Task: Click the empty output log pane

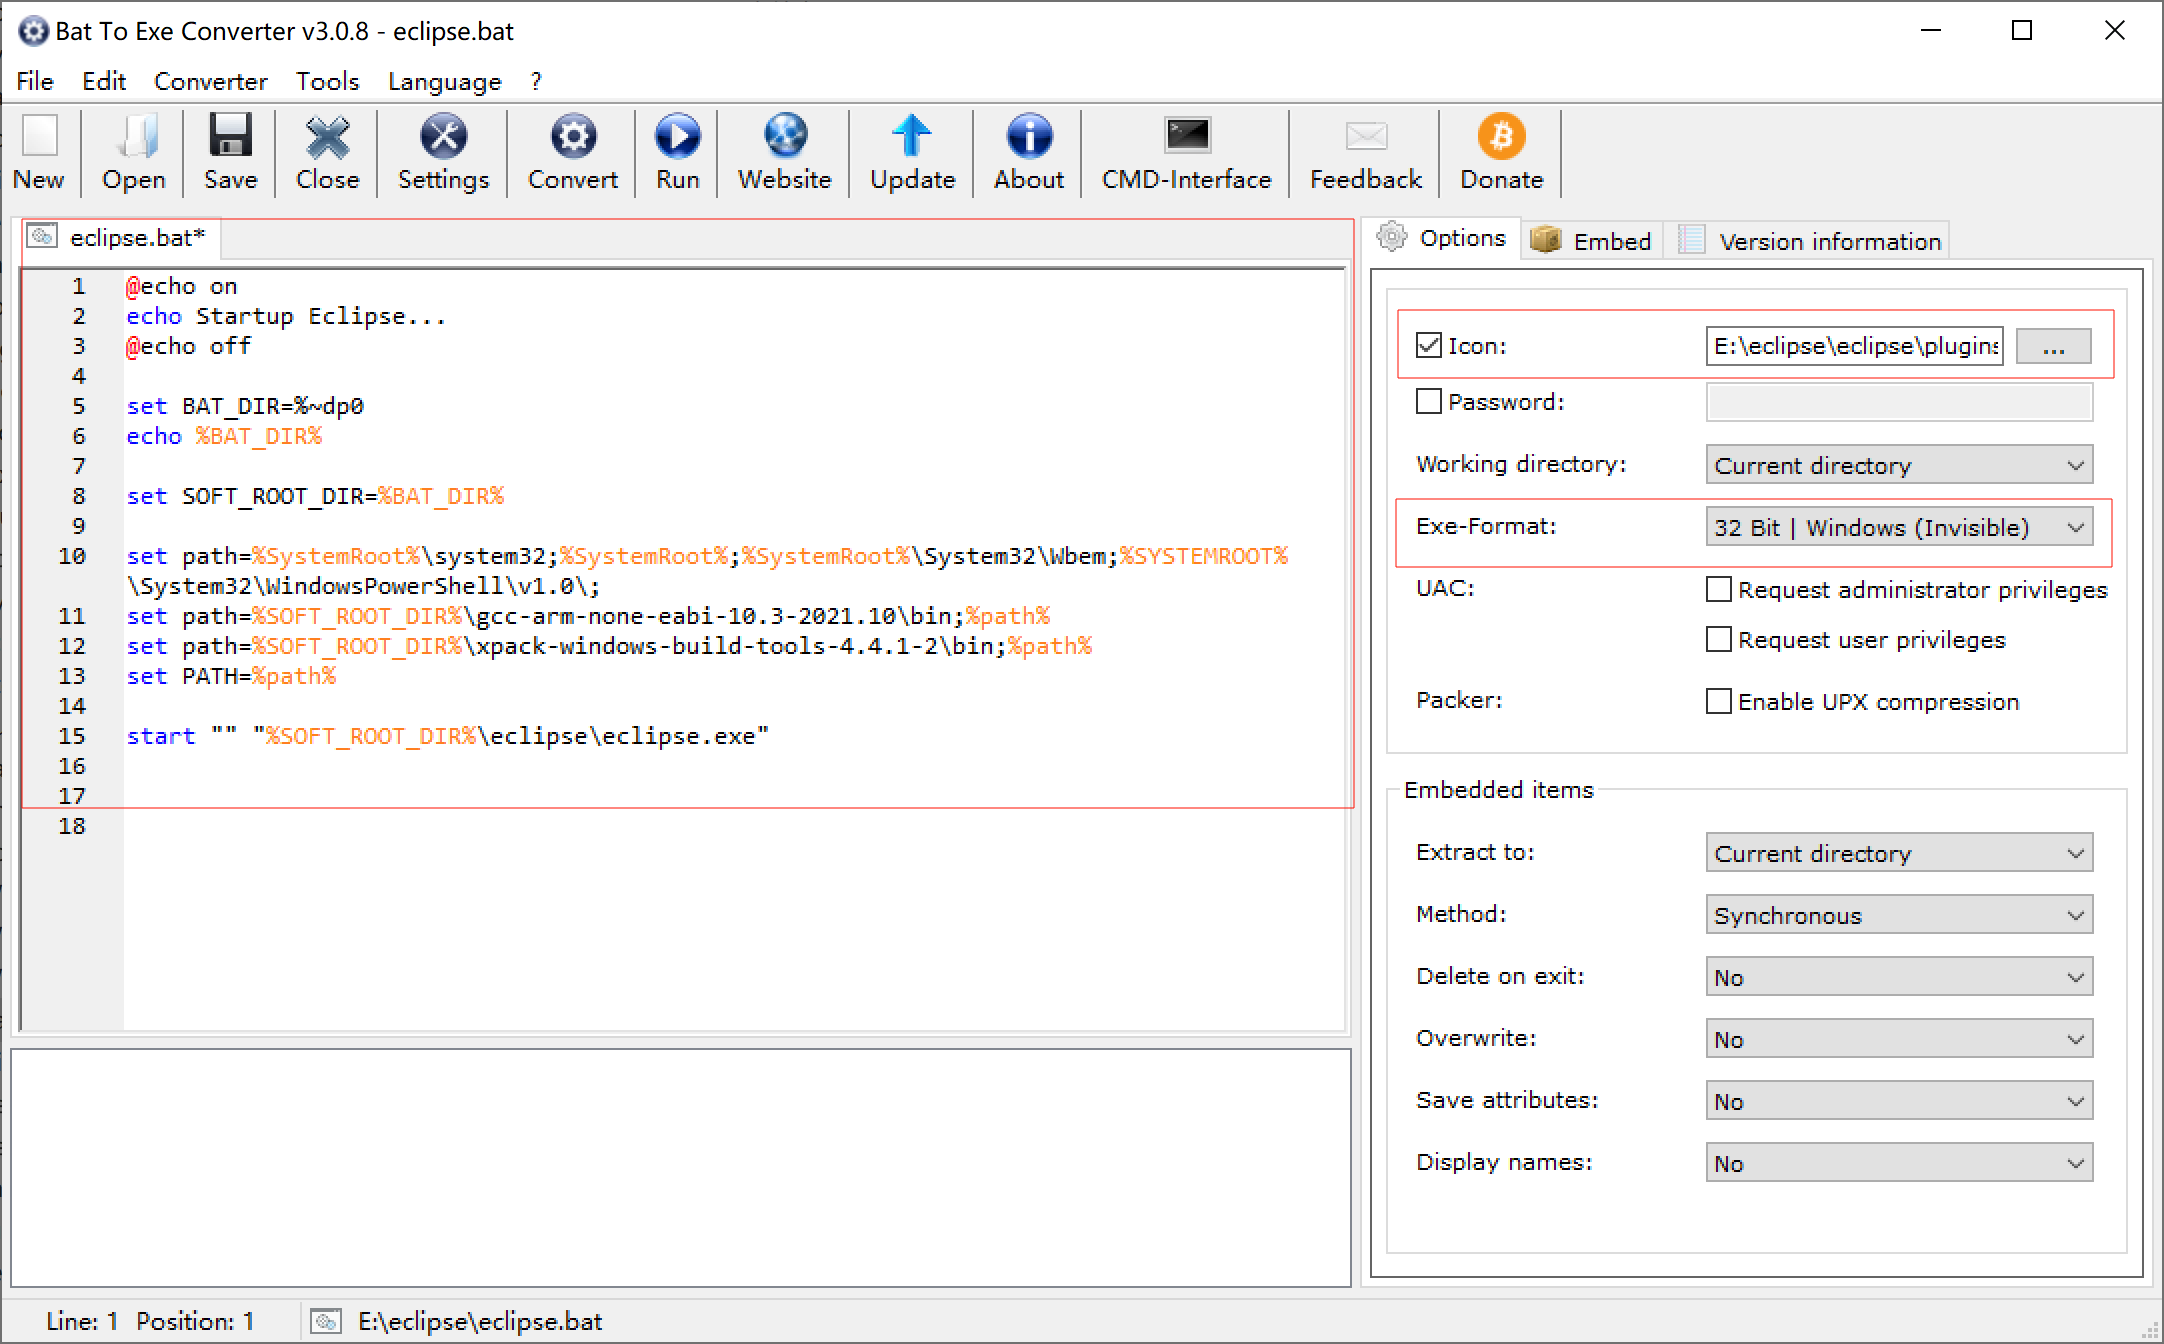Action: (680, 1167)
